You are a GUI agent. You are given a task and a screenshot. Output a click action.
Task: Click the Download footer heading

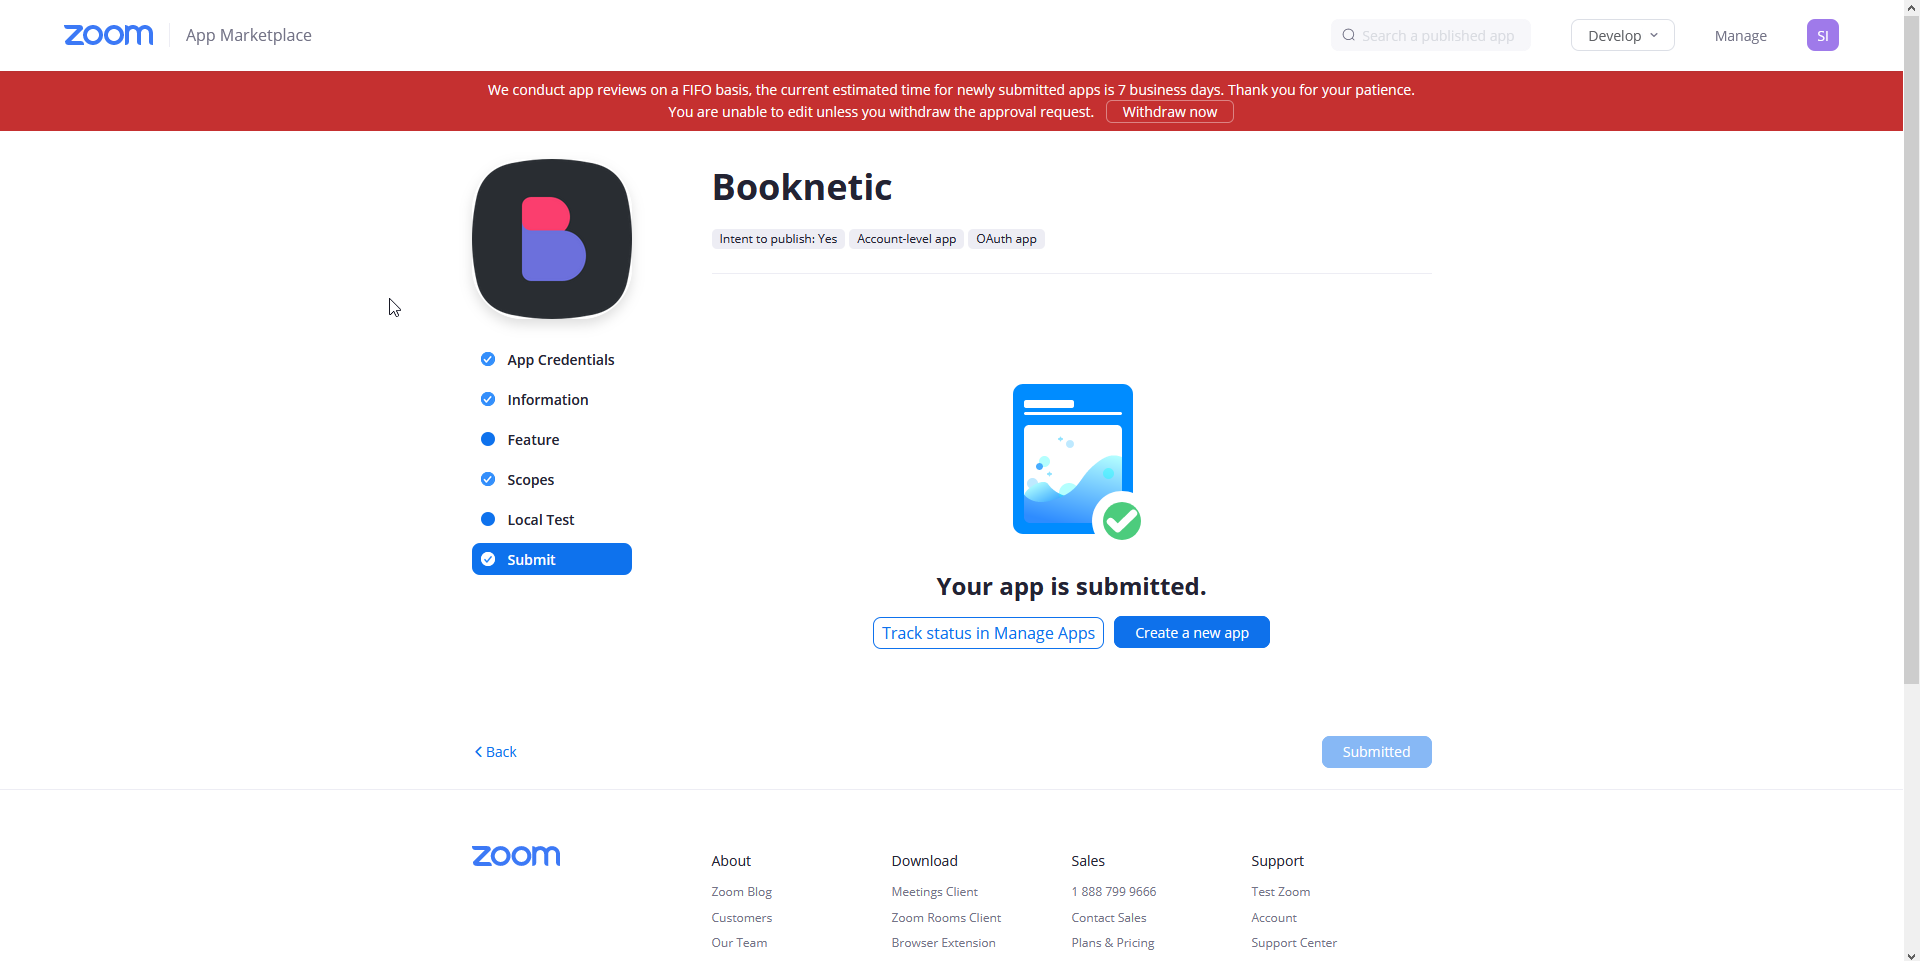(924, 861)
